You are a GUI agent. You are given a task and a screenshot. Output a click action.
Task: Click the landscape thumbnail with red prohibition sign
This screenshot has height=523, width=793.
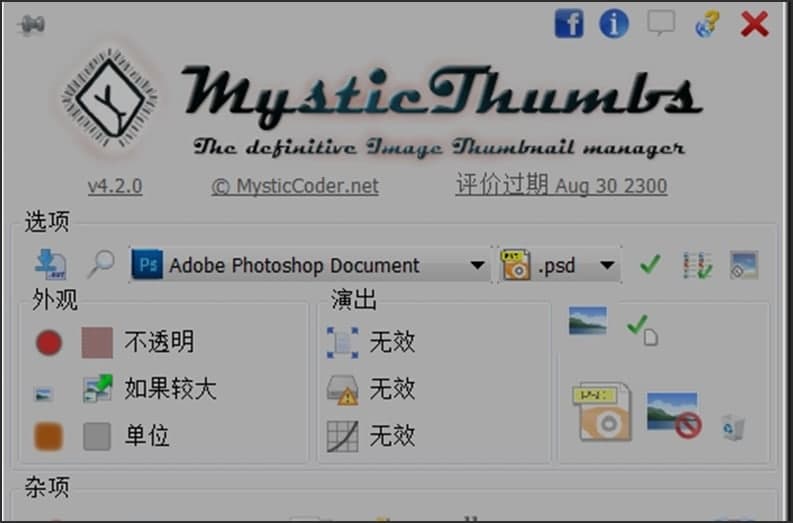tap(673, 413)
